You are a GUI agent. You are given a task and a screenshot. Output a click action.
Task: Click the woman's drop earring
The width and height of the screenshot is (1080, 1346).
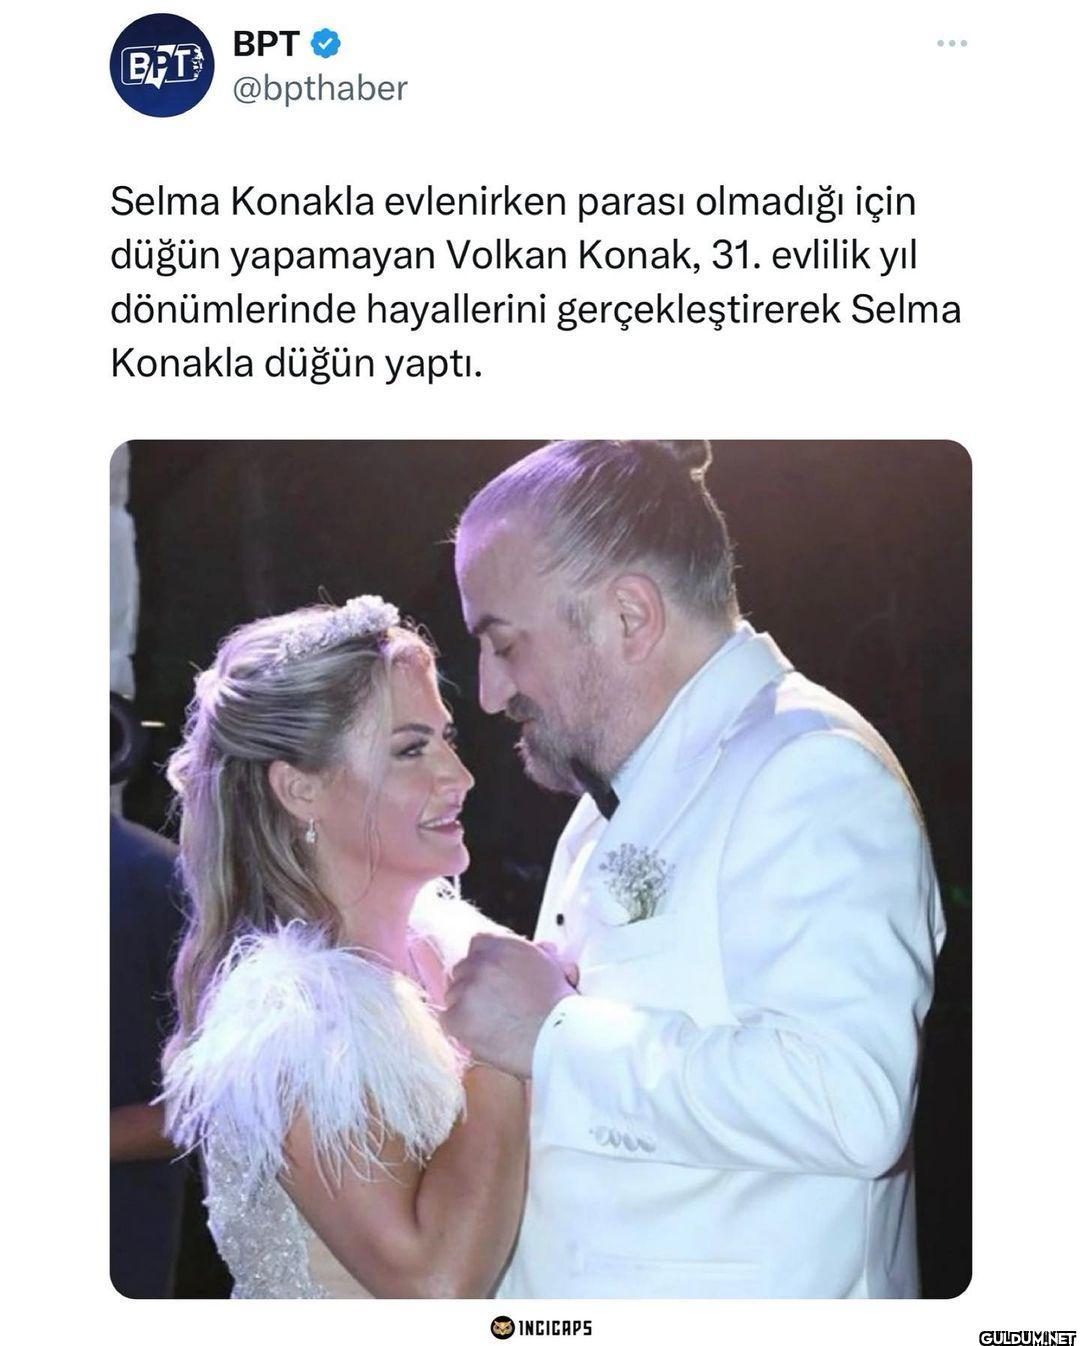click(311, 829)
